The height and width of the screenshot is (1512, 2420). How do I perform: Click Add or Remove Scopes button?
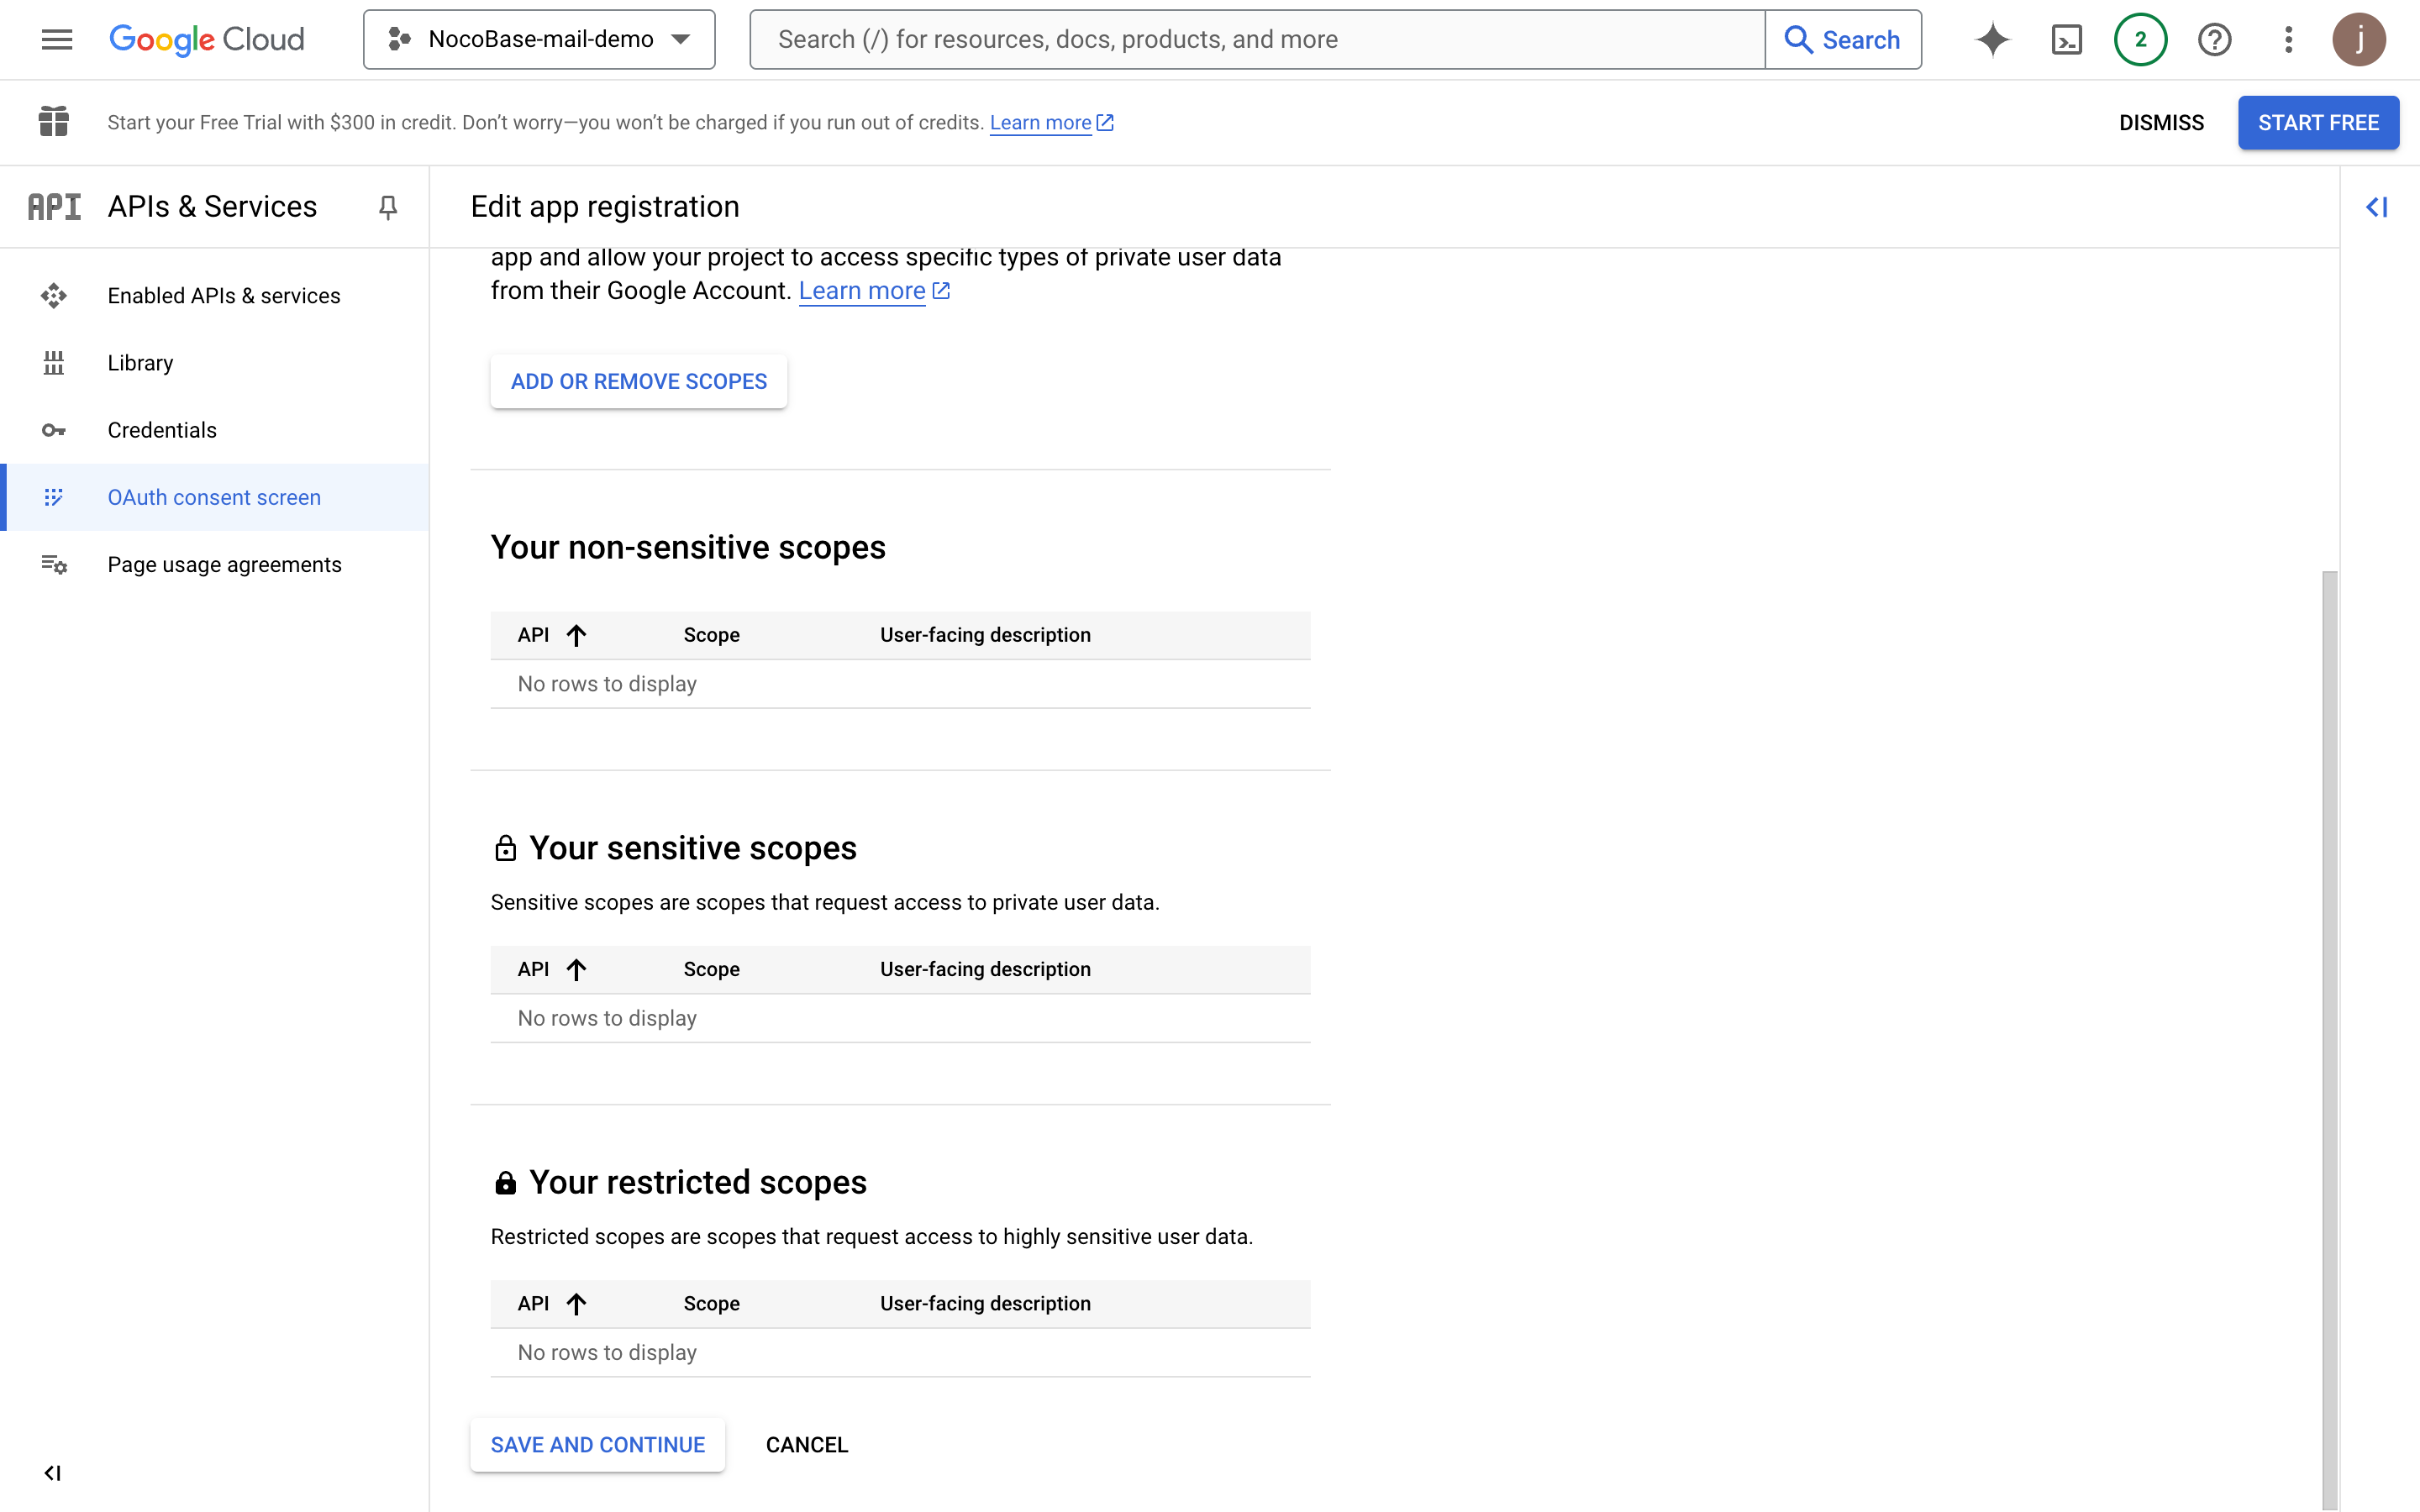(639, 381)
